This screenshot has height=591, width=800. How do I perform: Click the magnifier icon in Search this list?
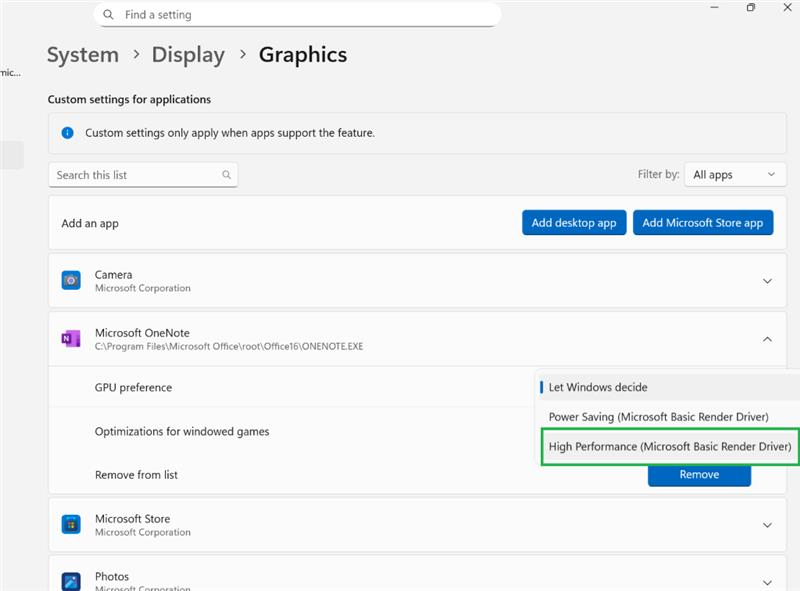click(x=227, y=175)
